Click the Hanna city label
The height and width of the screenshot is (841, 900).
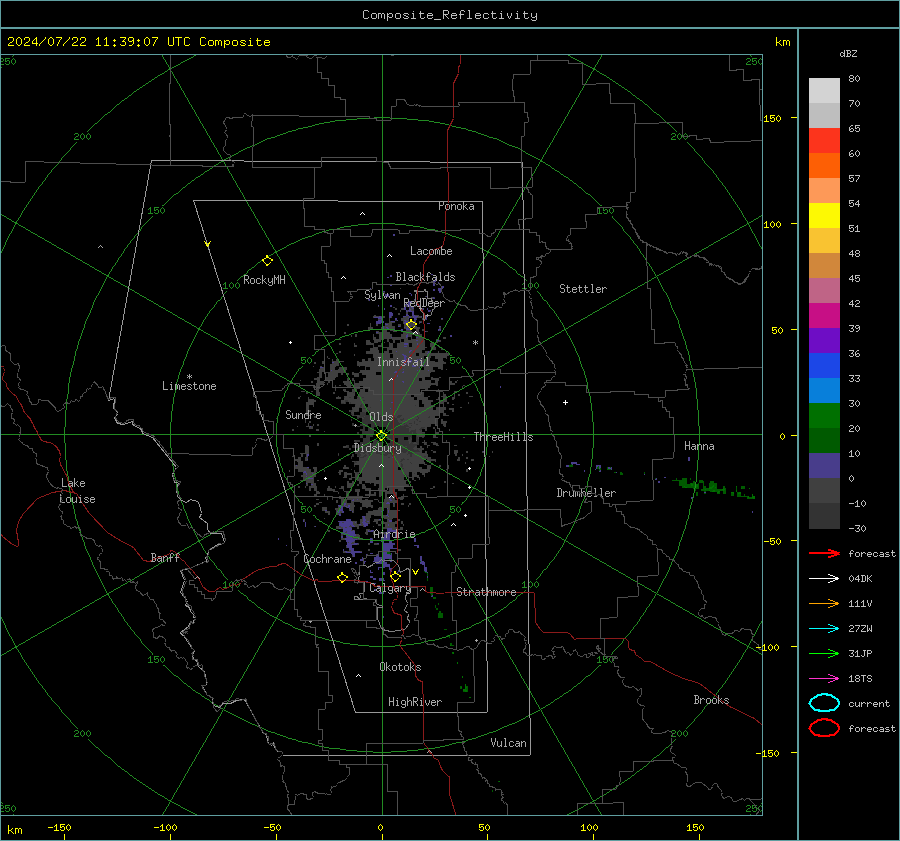click(699, 446)
